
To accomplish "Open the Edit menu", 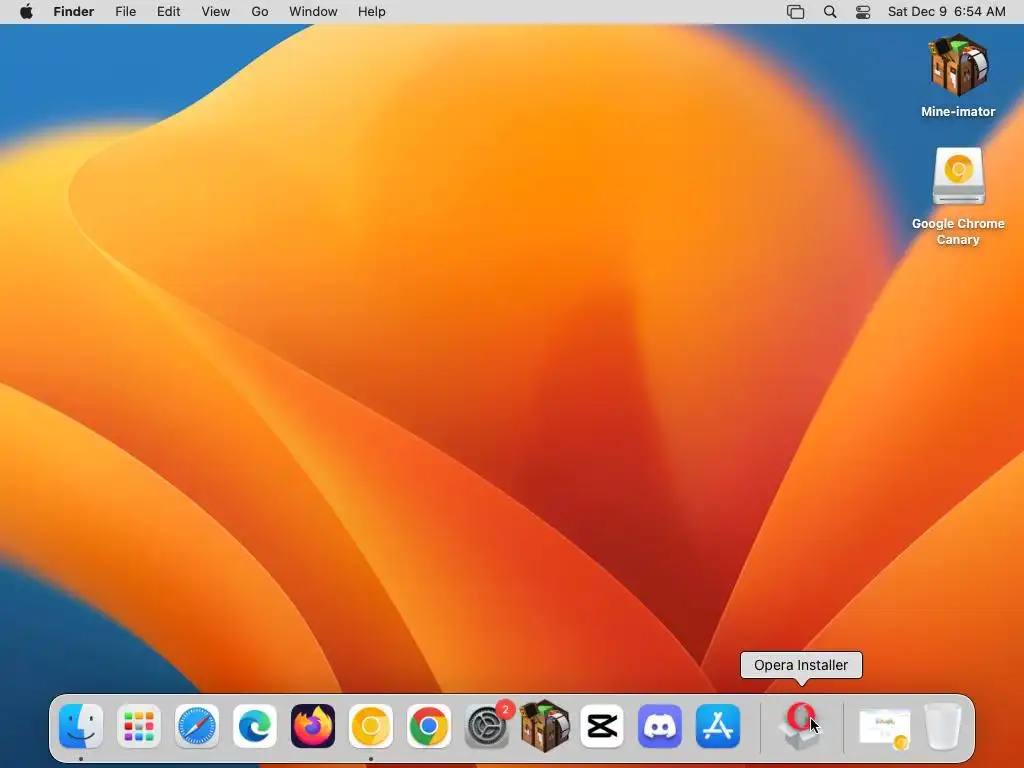I will point(168,12).
